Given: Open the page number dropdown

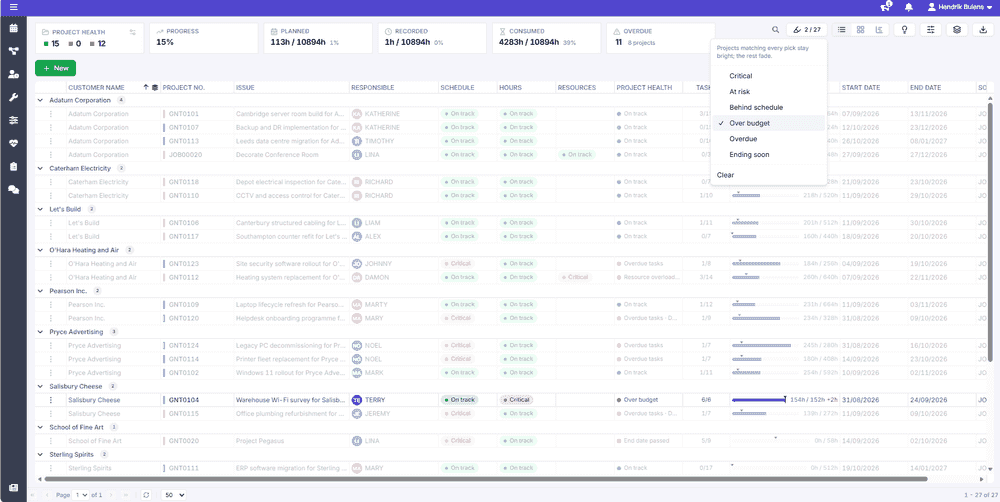Looking at the screenshot, I should [82, 494].
